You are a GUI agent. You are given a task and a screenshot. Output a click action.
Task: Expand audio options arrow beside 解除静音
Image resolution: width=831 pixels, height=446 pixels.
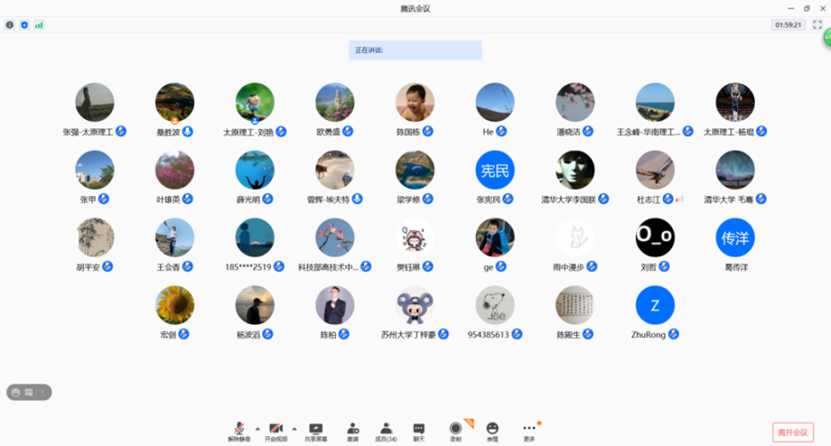pos(257,427)
